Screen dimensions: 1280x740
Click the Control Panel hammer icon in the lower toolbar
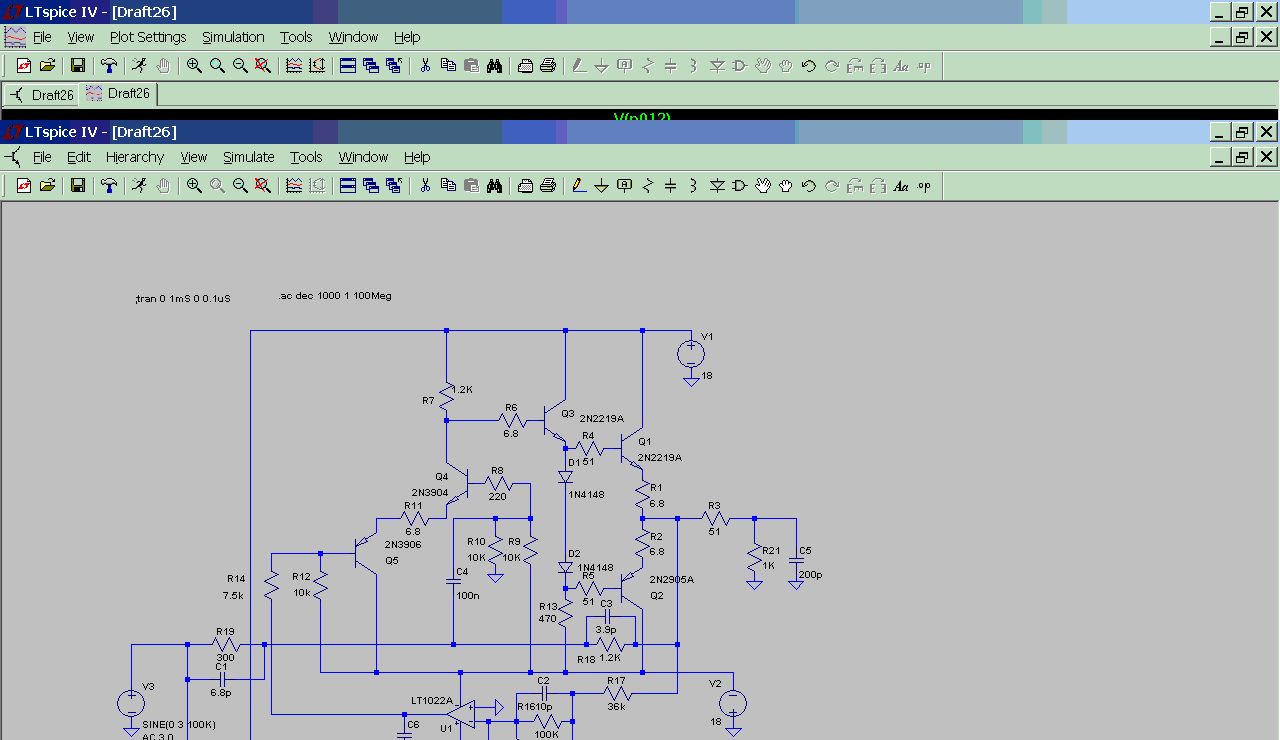pos(109,186)
